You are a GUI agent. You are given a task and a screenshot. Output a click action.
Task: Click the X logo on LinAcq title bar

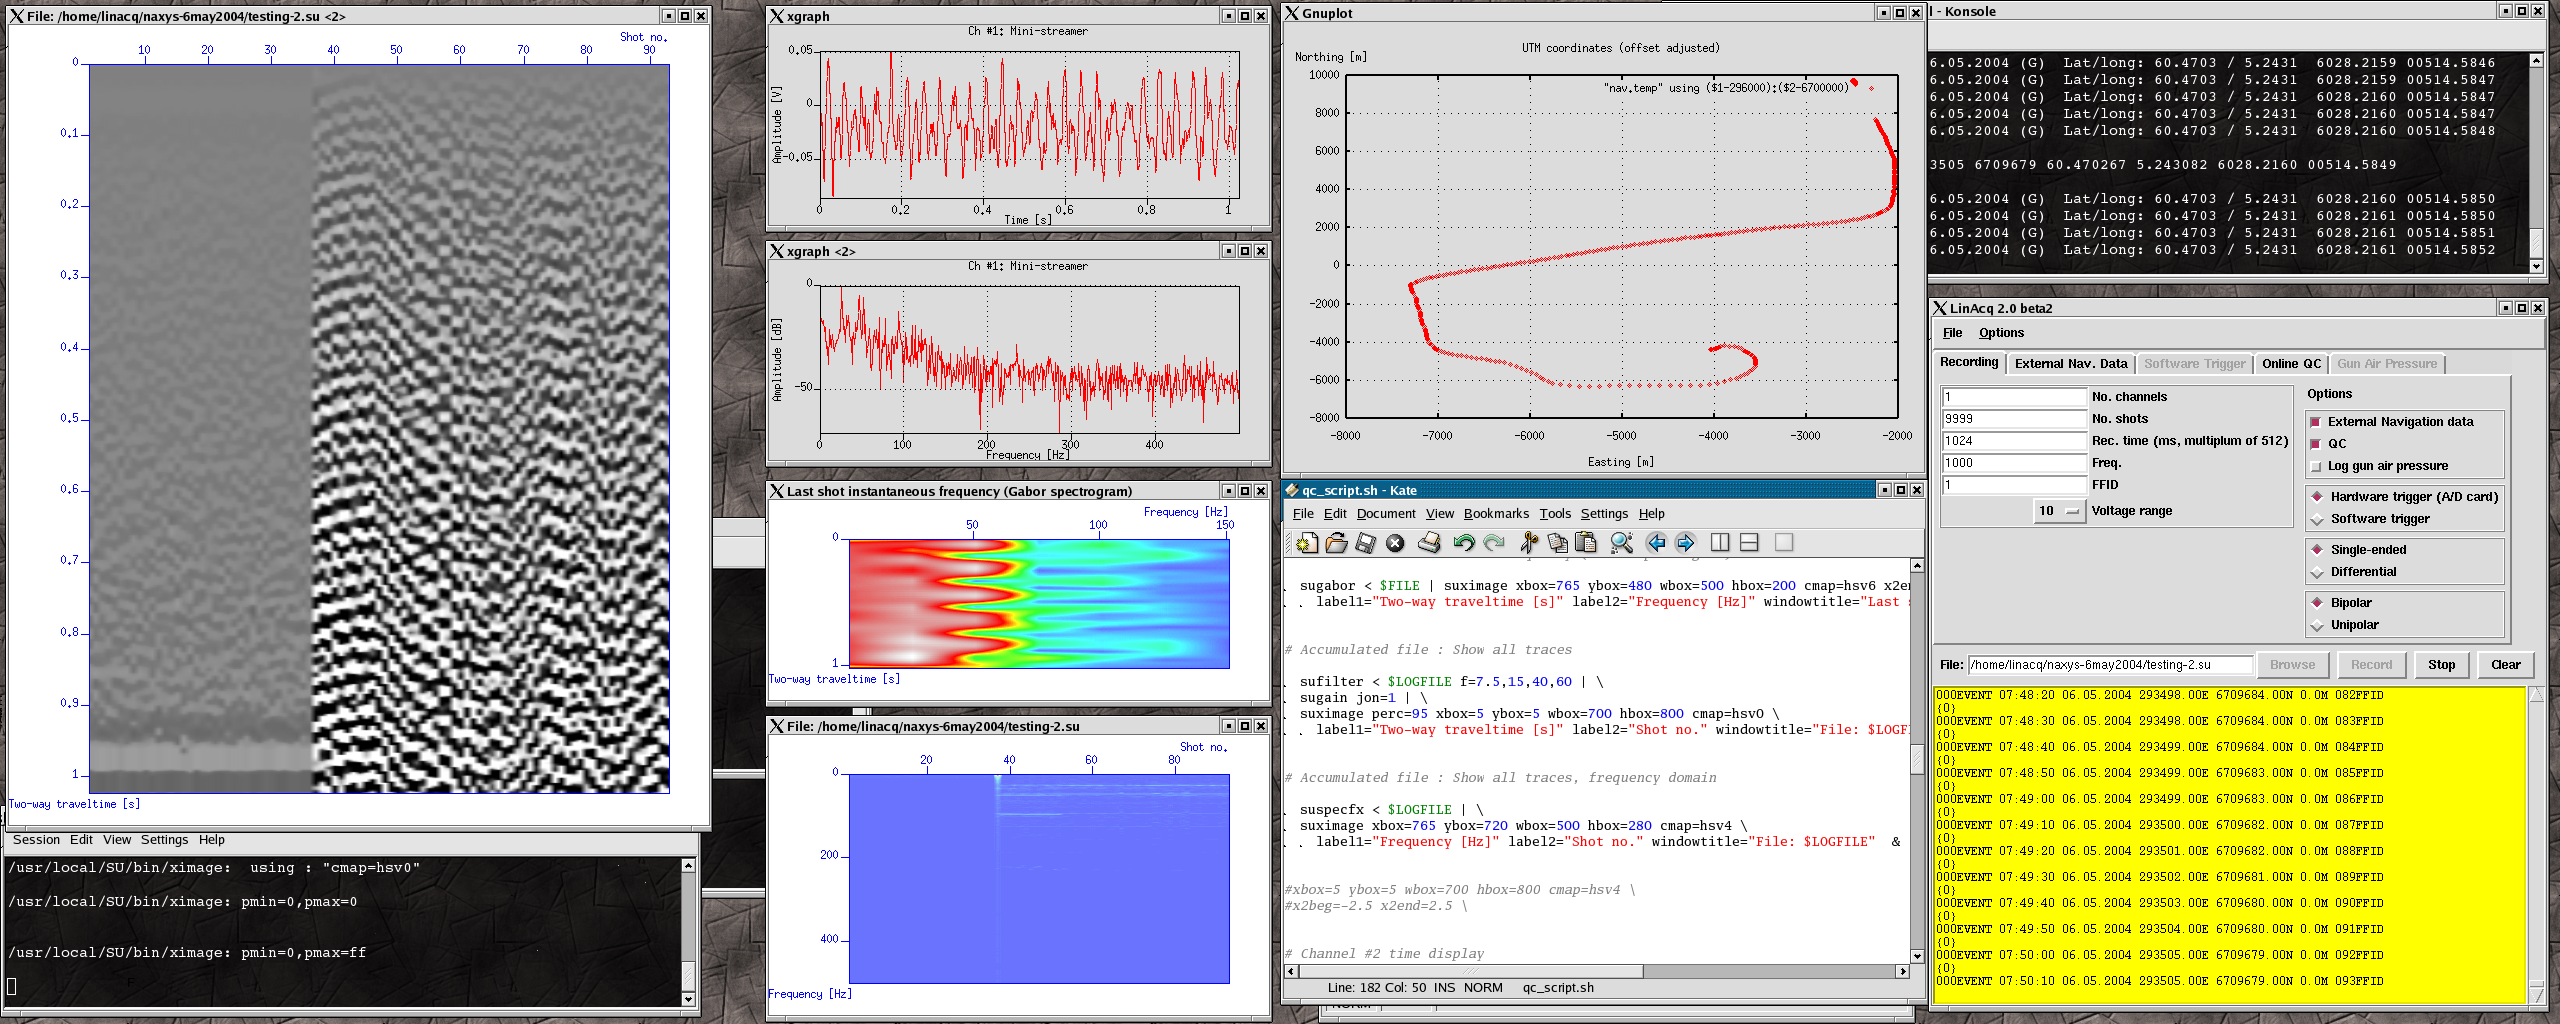[1940, 308]
